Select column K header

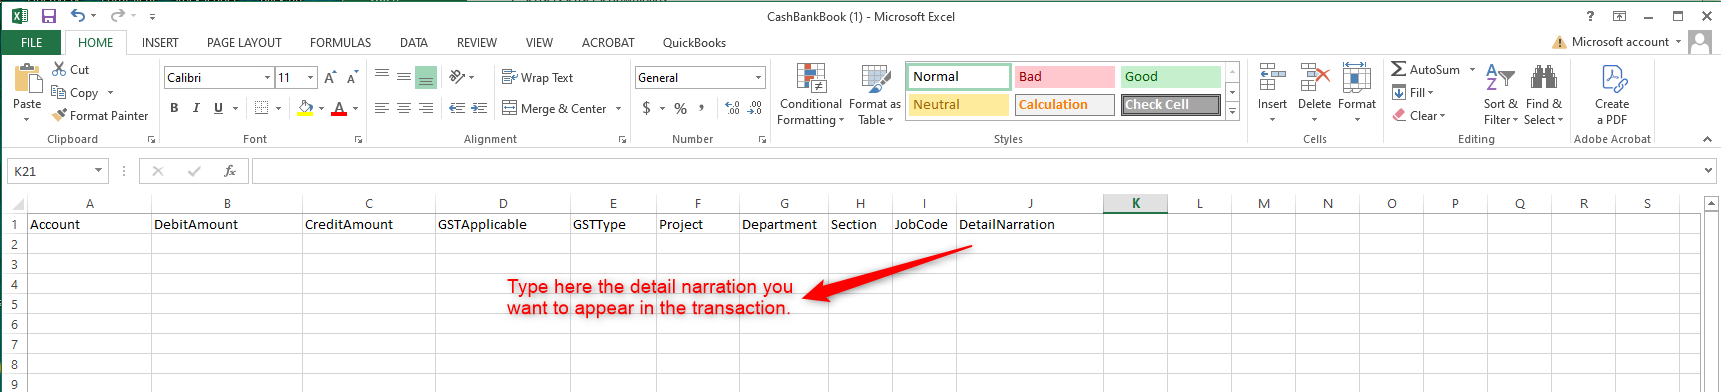click(1135, 203)
